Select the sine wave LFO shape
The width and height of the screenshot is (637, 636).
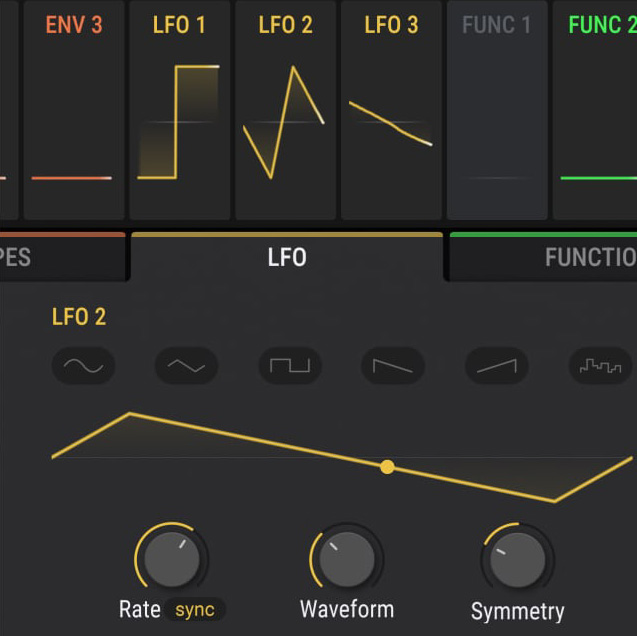tap(83, 366)
